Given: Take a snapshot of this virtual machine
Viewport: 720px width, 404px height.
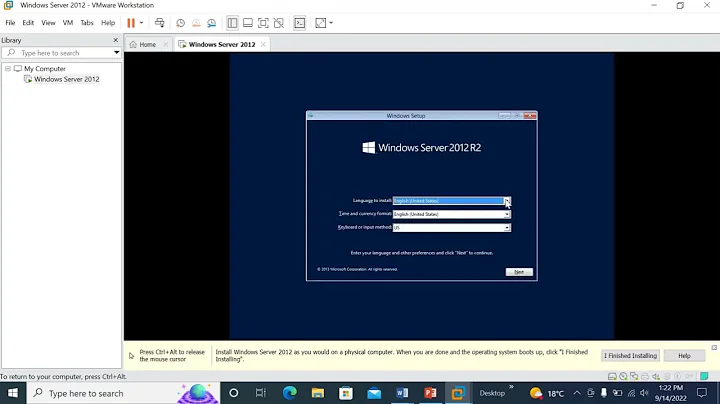Looking at the screenshot, I should point(180,23).
